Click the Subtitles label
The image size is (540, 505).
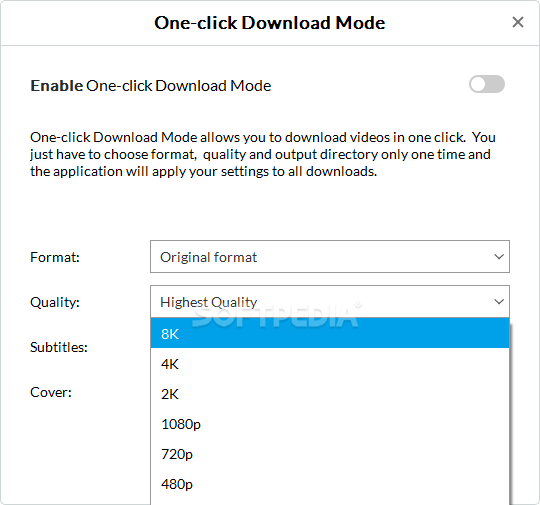[59, 347]
